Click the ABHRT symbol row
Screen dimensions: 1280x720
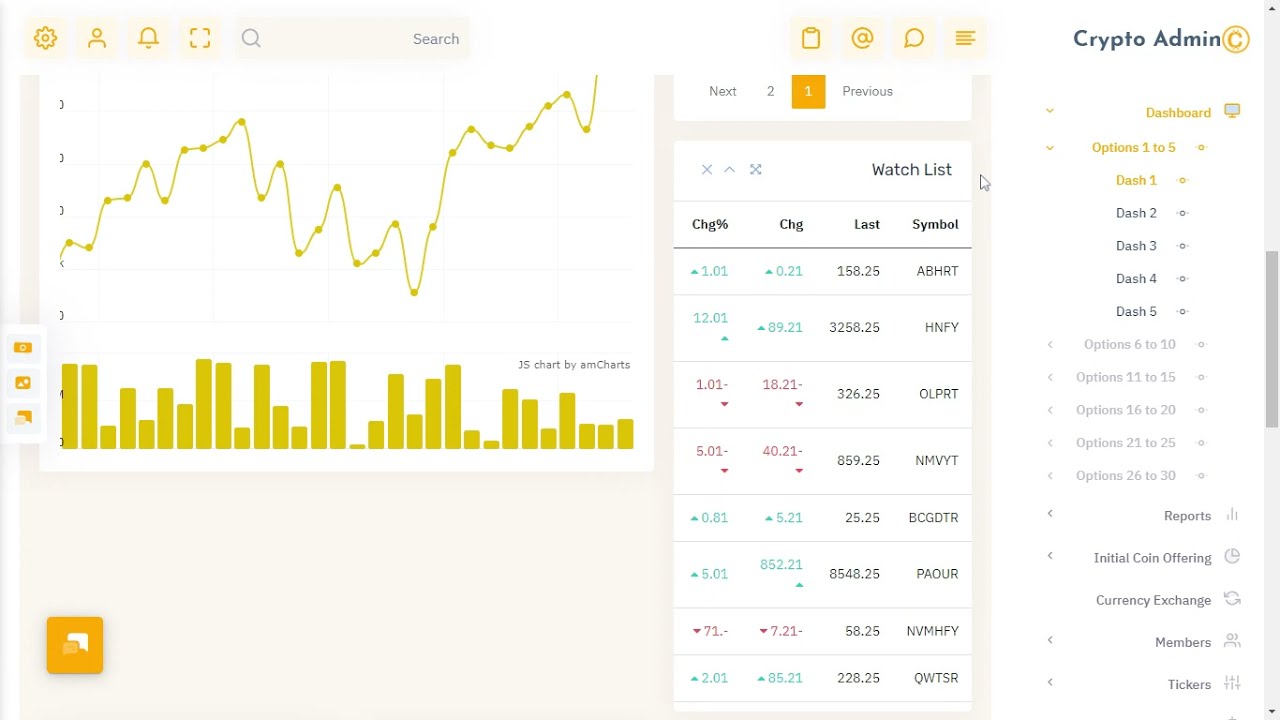click(822, 271)
